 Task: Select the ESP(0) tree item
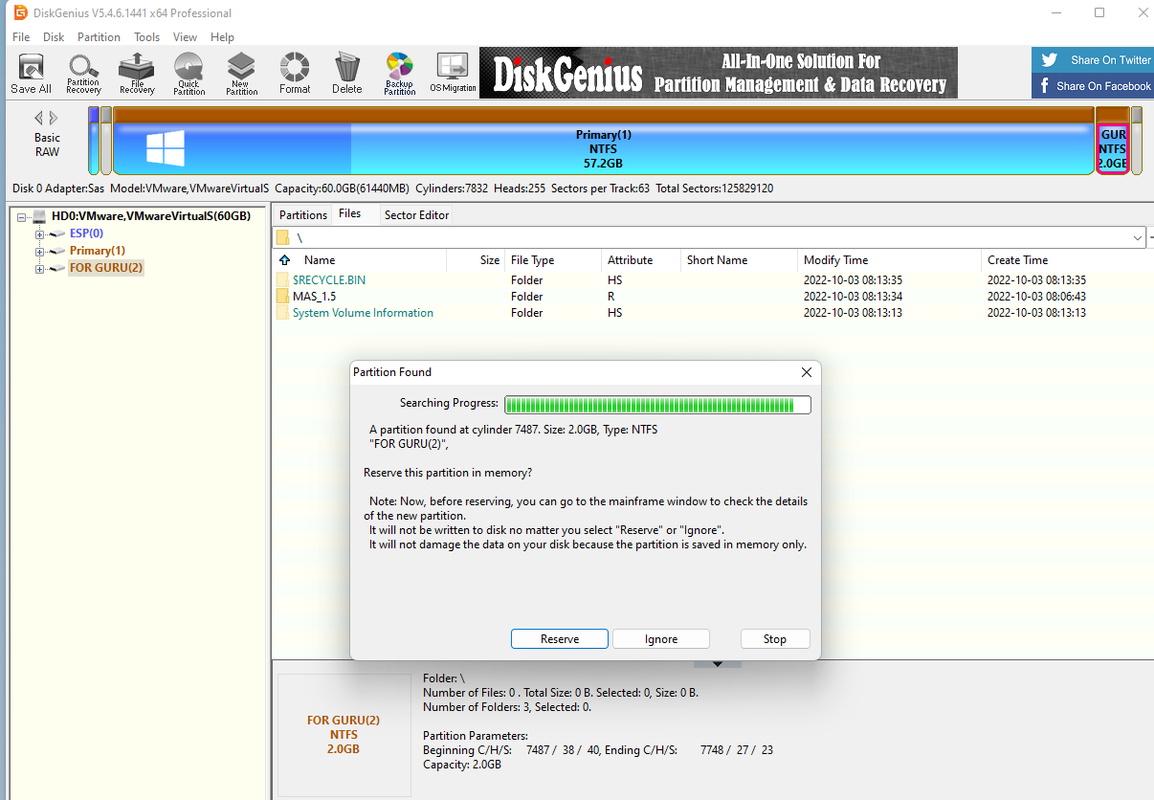pyautogui.click(x=86, y=233)
